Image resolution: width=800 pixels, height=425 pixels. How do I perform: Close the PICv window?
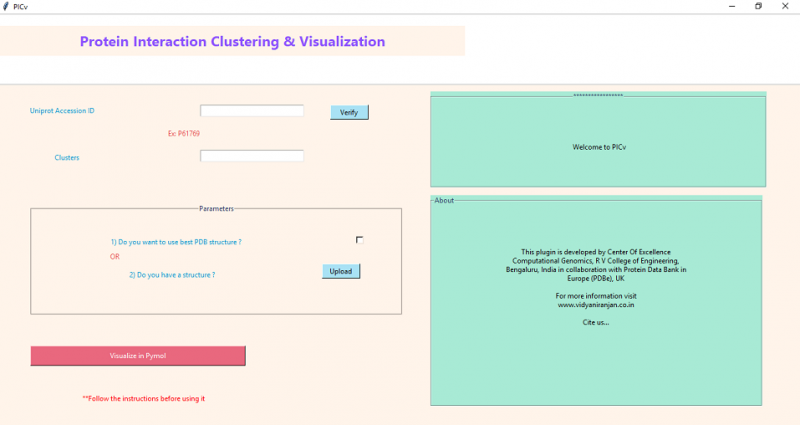pos(786,6)
